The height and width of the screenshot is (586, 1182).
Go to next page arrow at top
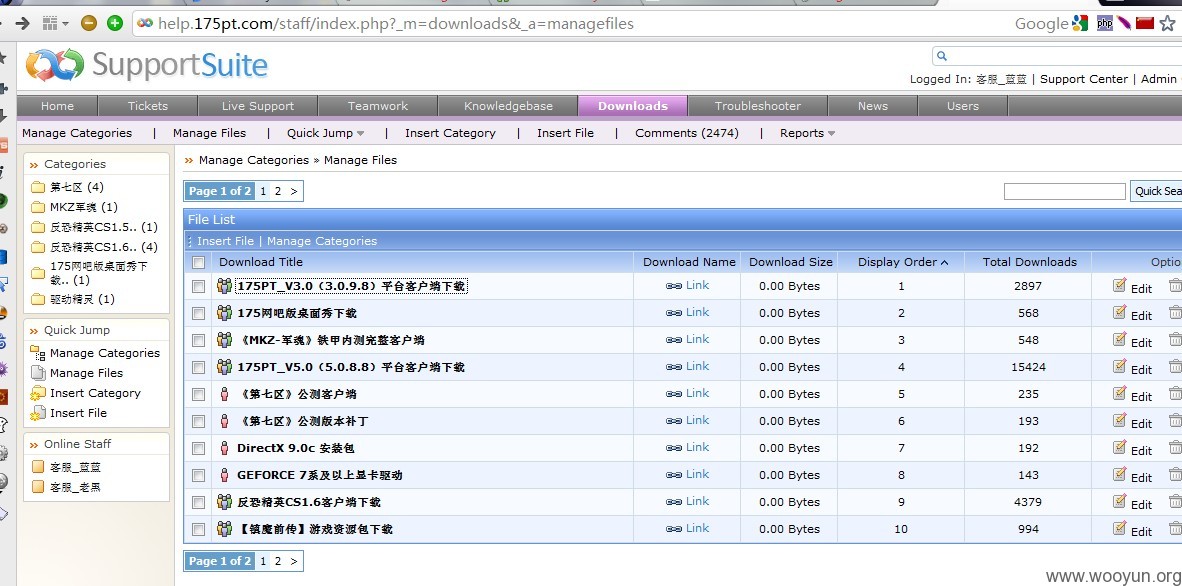point(294,191)
